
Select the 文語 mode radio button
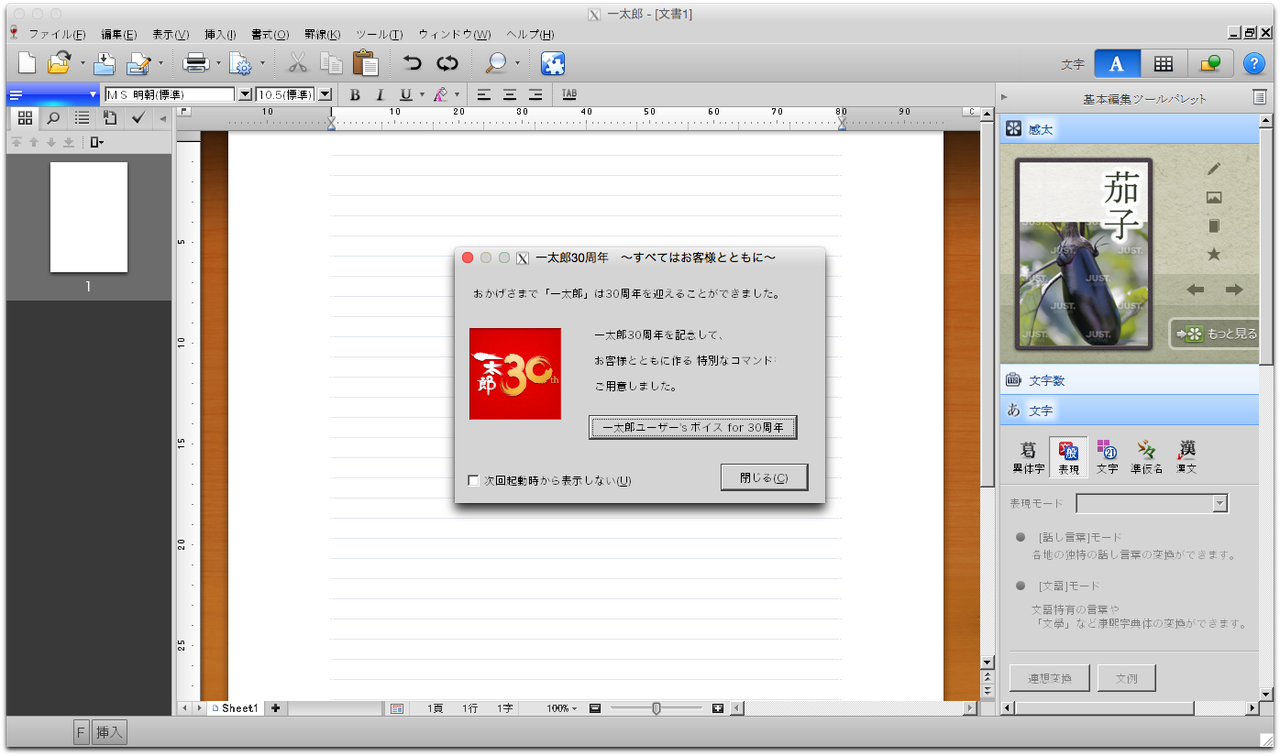tap(1021, 586)
